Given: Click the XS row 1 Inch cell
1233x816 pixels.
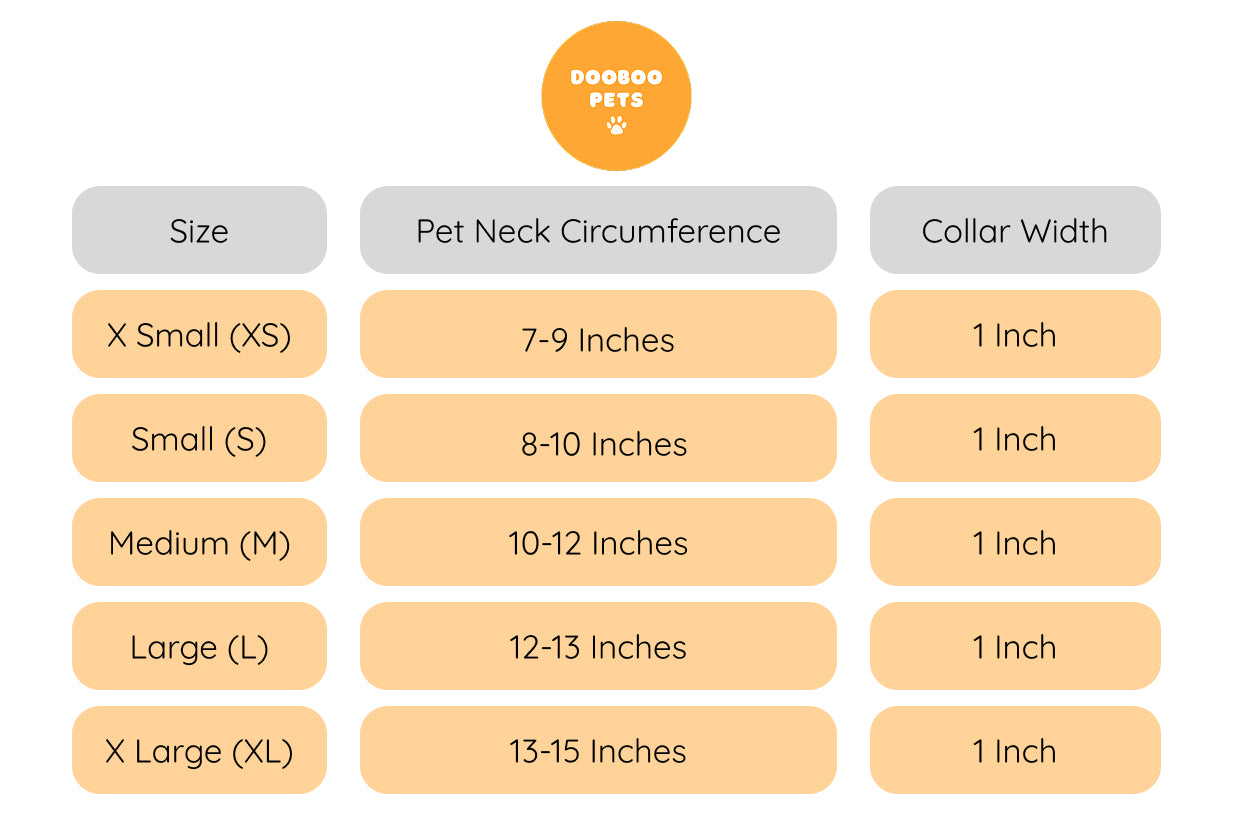Looking at the screenshot, I should [x=1014, y=335].
